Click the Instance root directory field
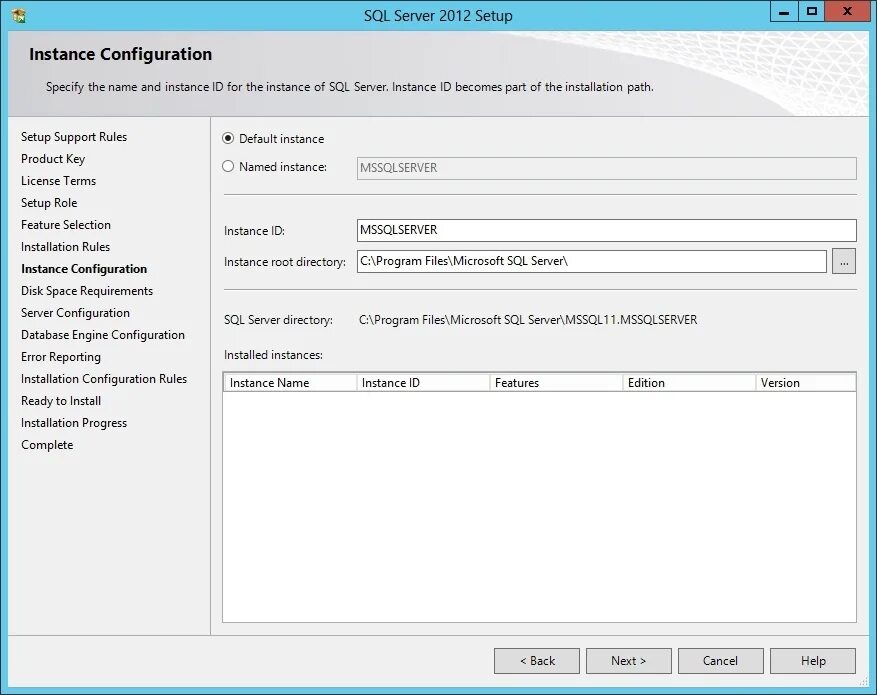The image size is (877, 695). pos(591,261)
